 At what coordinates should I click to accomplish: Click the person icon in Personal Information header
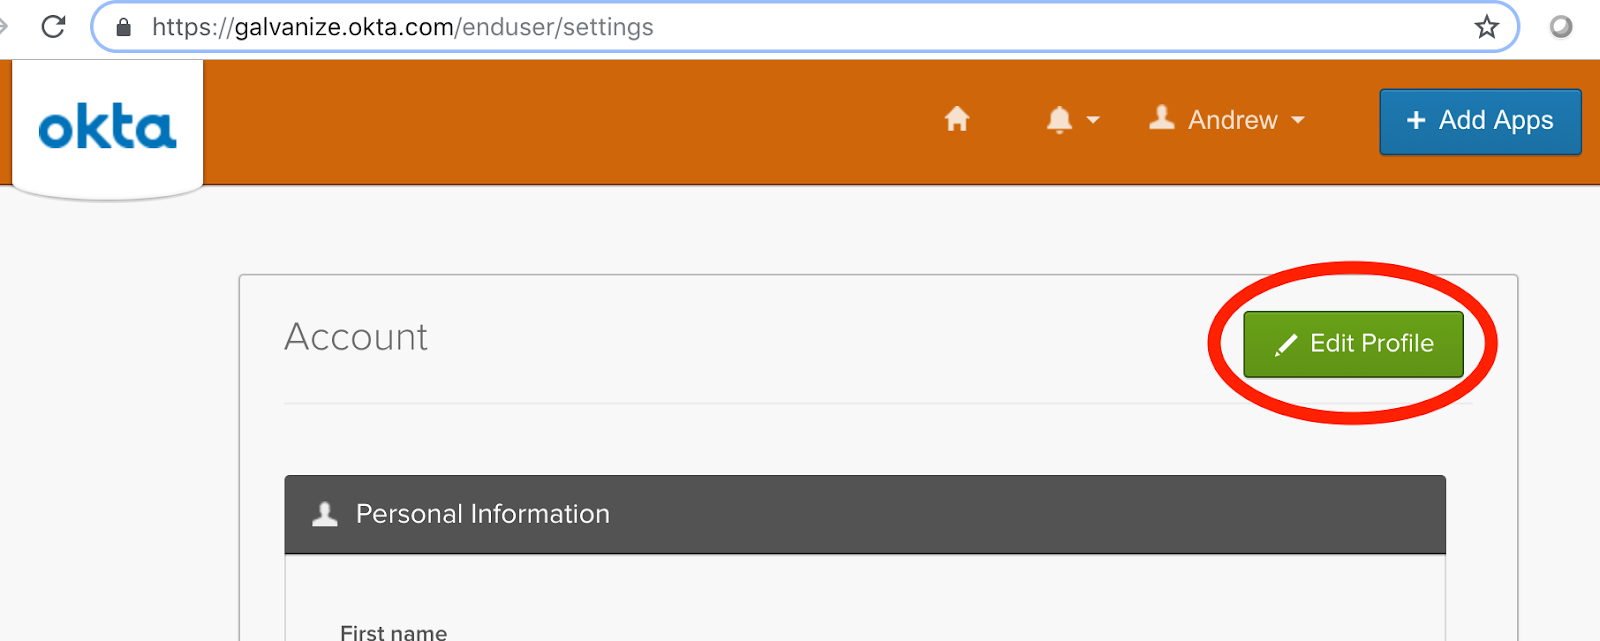[325, 514]
